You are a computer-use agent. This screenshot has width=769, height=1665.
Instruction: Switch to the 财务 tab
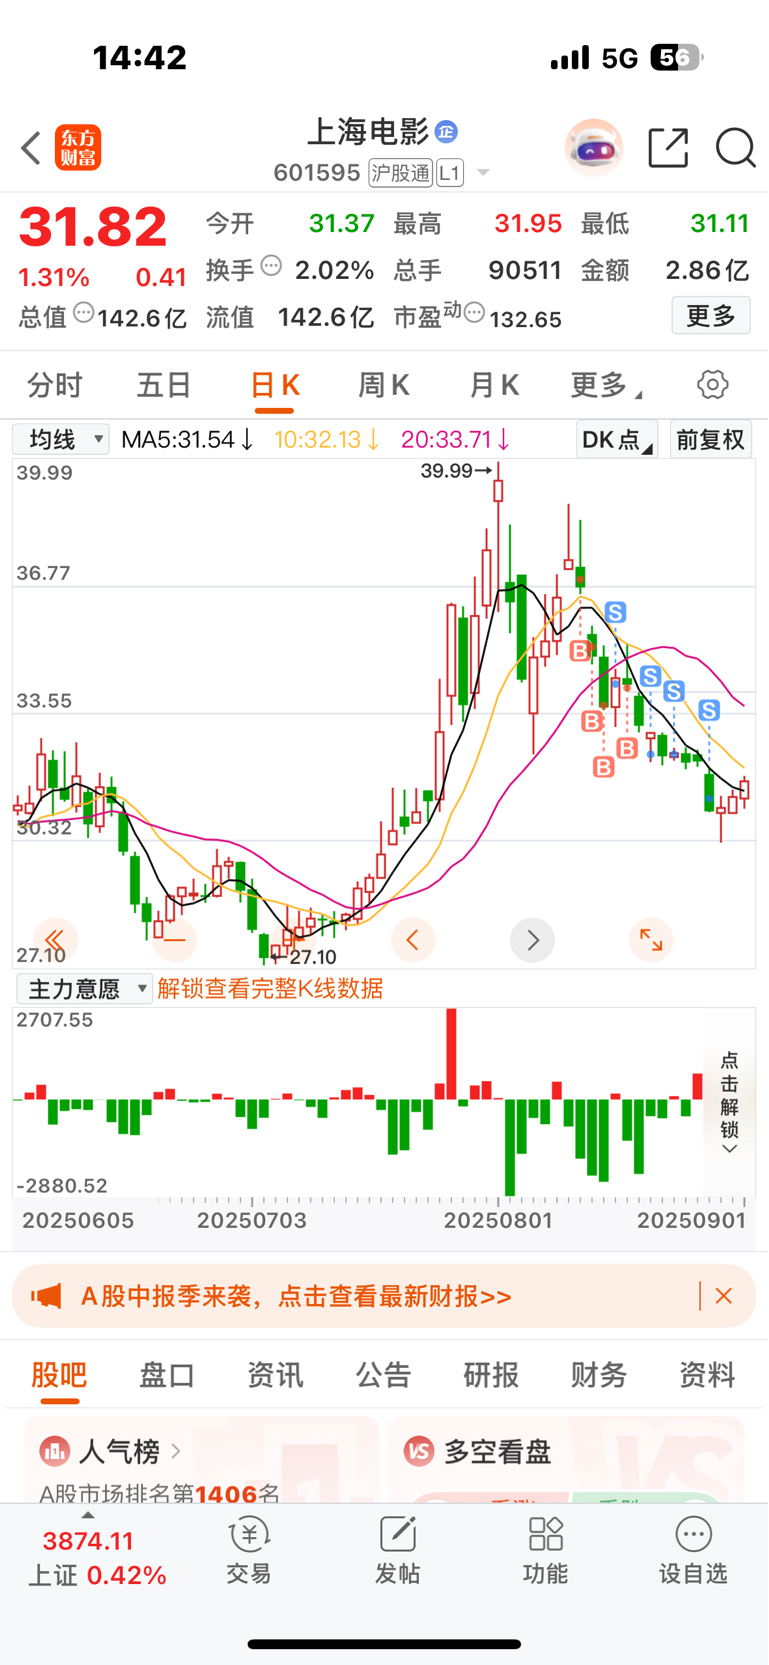point(599,1375)
